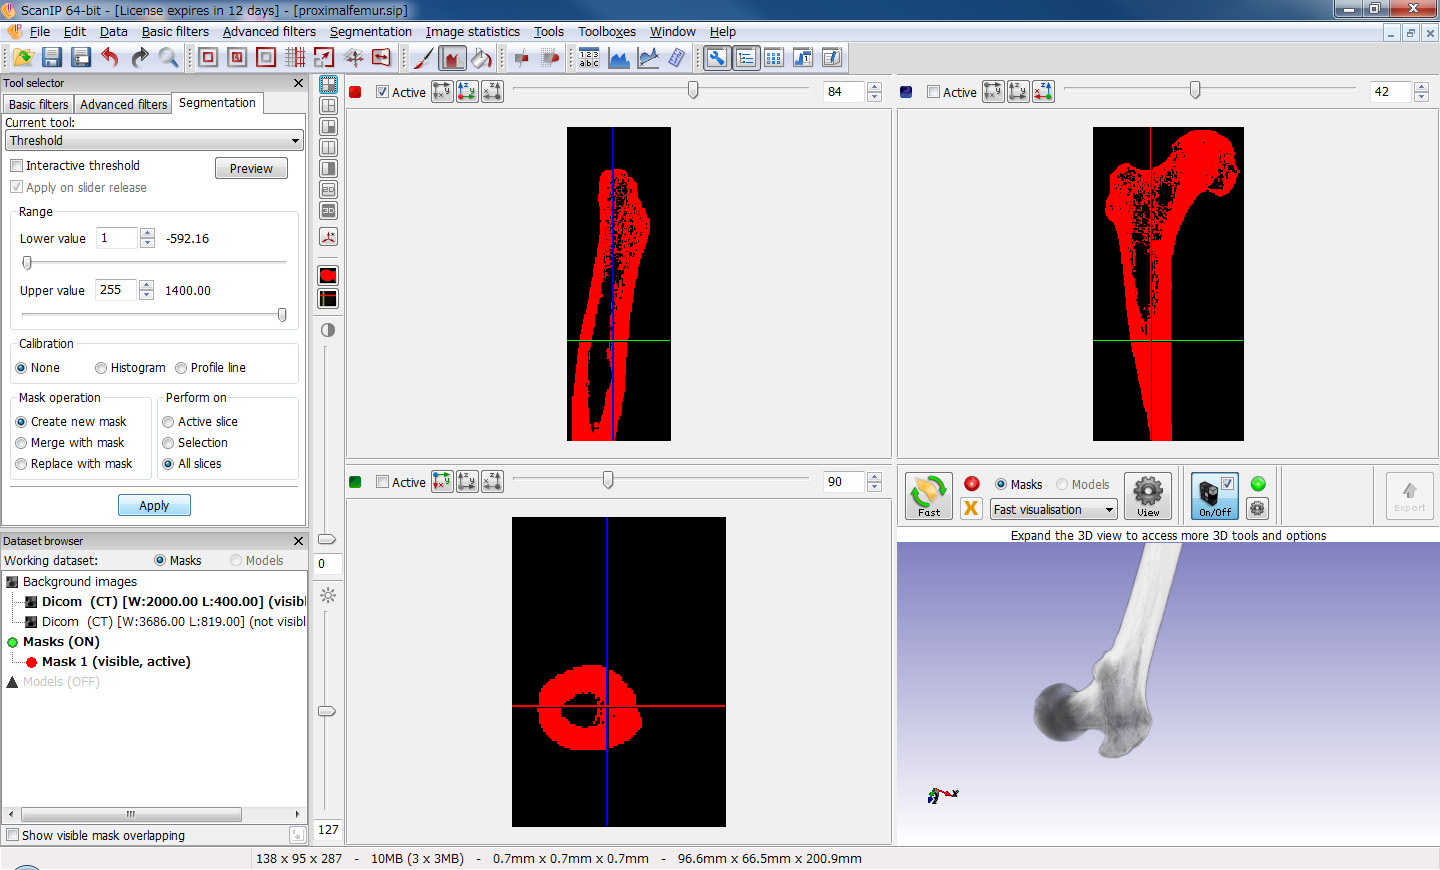Select the four-view layout icon
Viewport: 1440px width, 870px height.
click(x=328, y=85)
